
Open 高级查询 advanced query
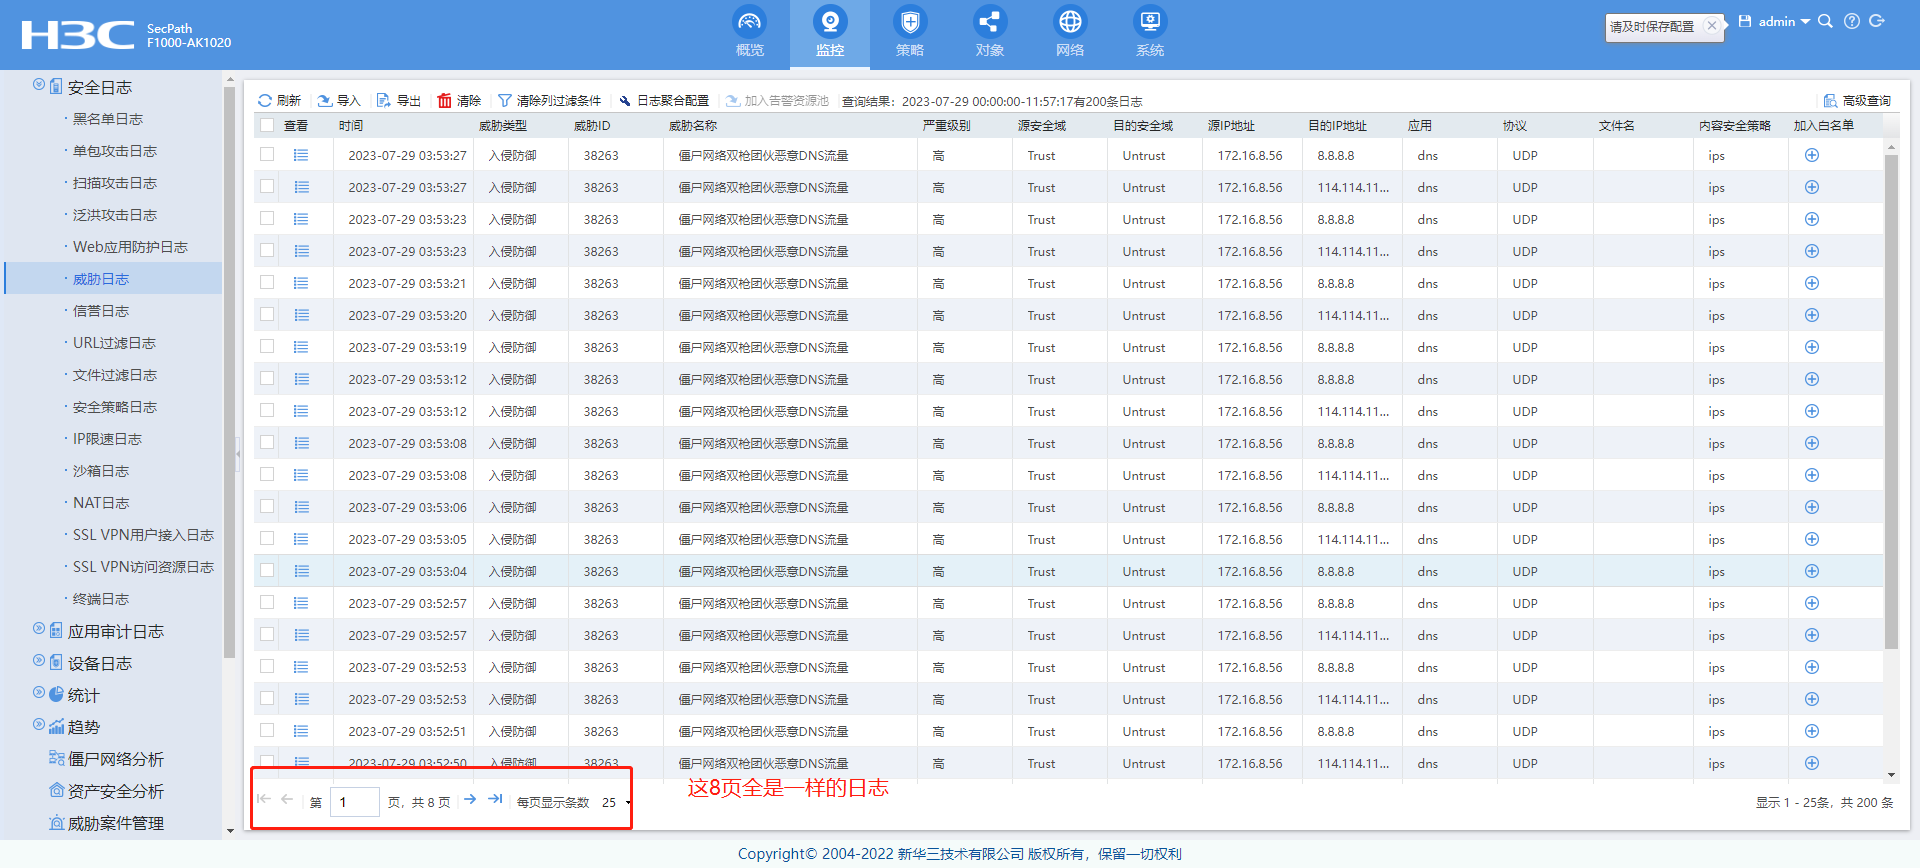coord(1857,101)
